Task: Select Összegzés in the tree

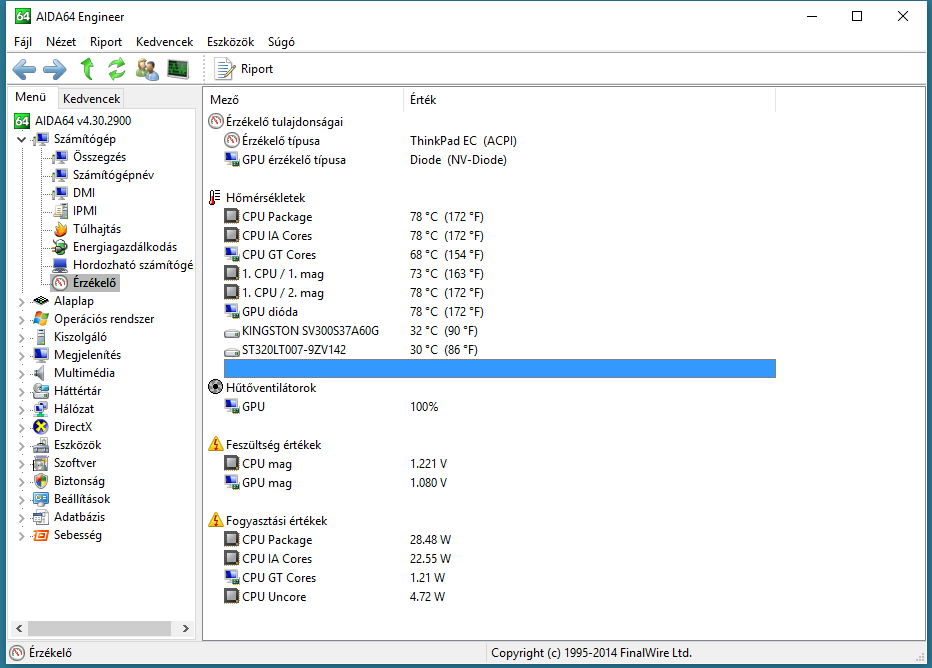Action: (99, 157)
